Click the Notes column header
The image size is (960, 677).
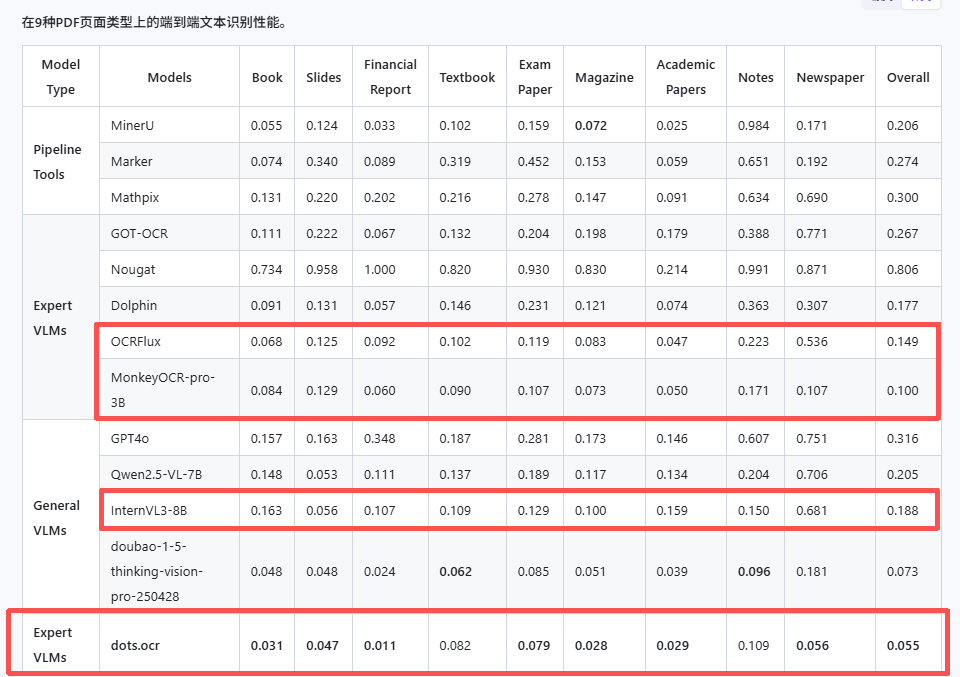(x=756, y=77)
